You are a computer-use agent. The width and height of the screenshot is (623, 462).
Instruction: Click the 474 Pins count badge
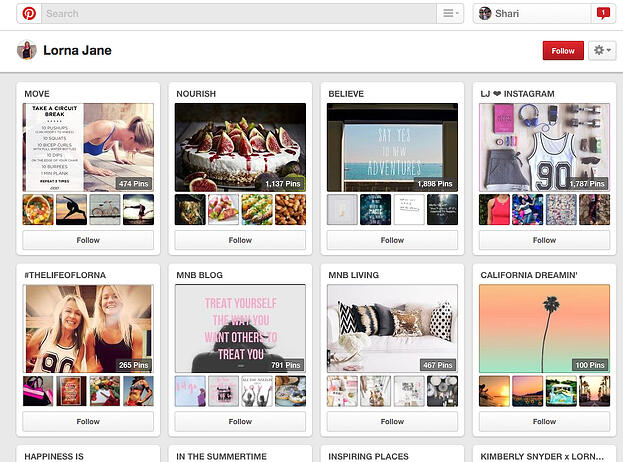tap(134, 184)
